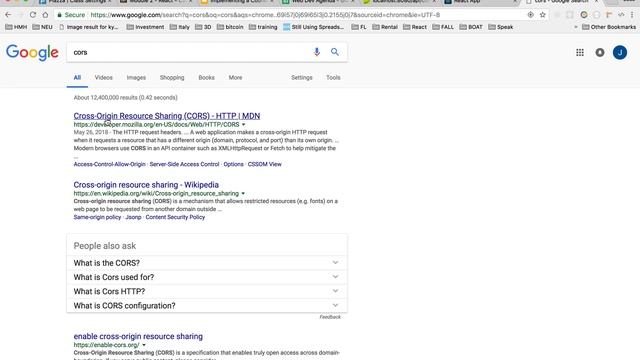
Task: Expand the 'What is the CORS?' question
Action: click(207, 263)
